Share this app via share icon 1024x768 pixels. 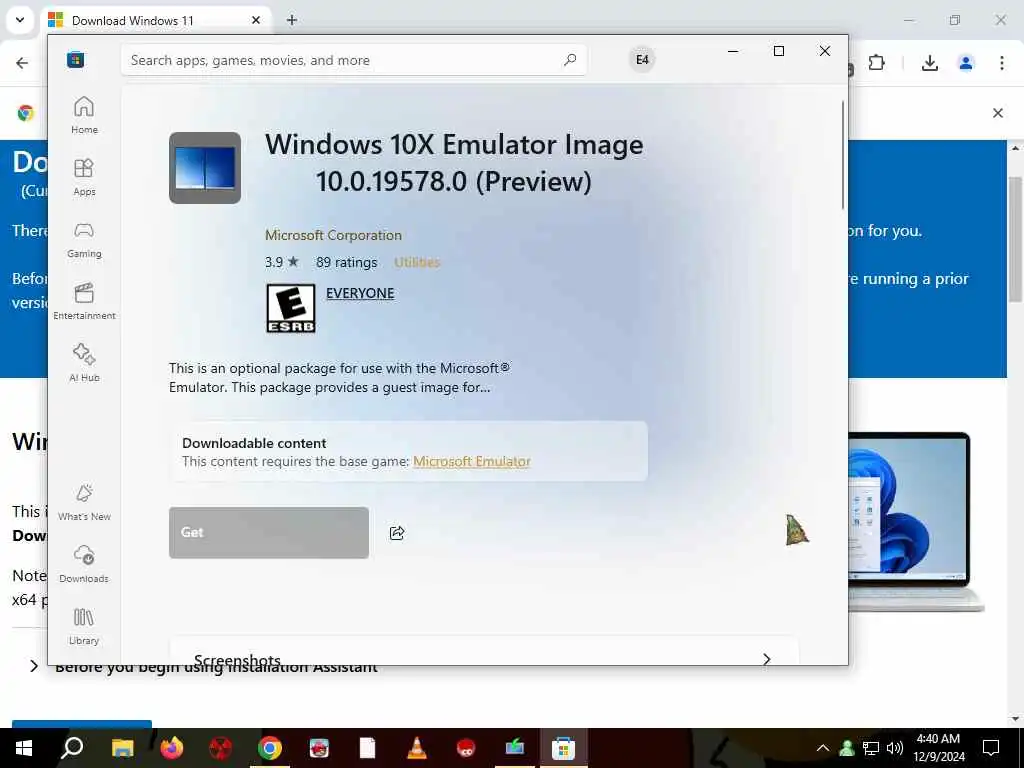[397, 533]
